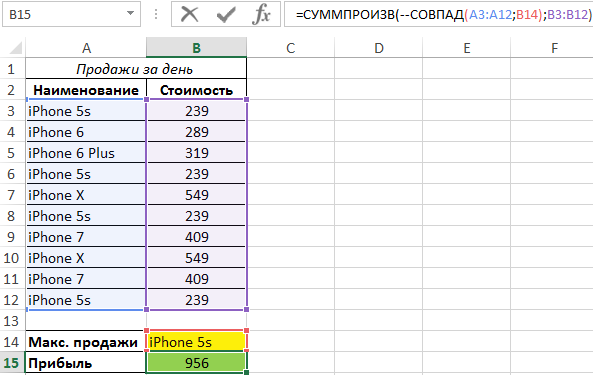Select the yellow cell with iPhone 5s
This screenshot has width=593, height=375.
[197, 342]
